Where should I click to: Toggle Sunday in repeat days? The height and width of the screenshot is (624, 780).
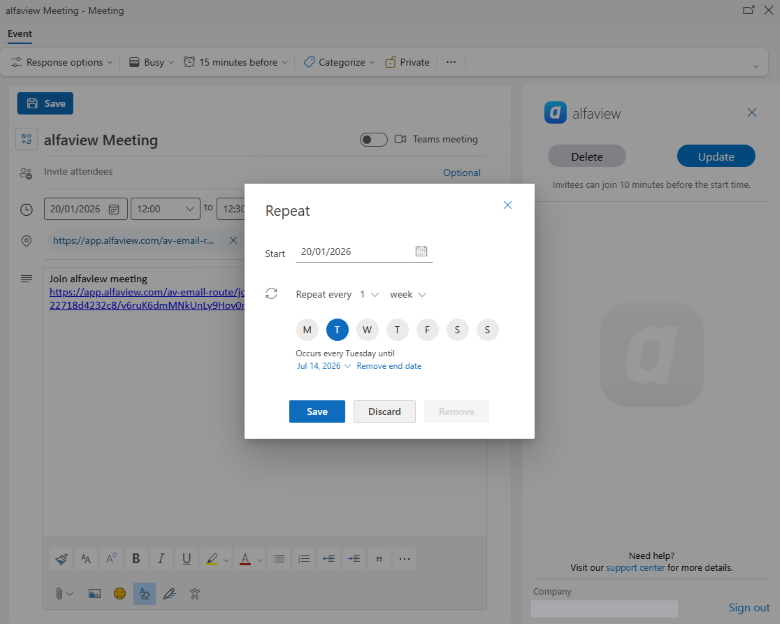488,329
